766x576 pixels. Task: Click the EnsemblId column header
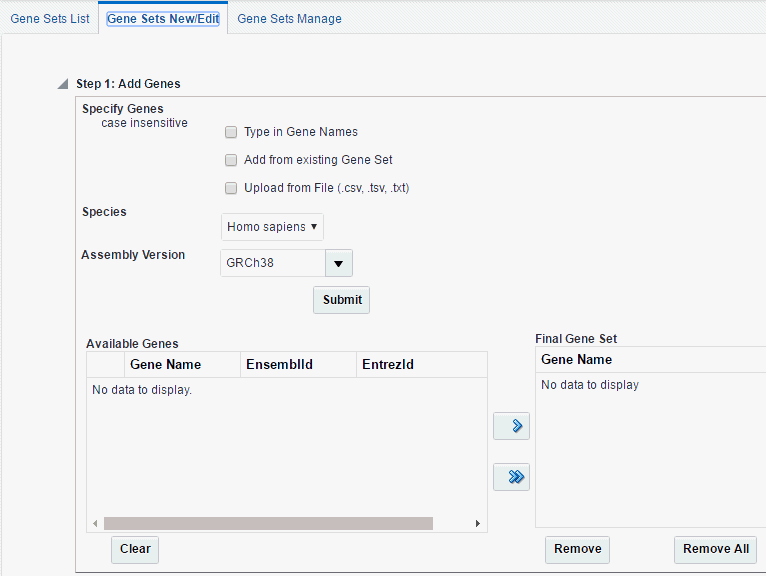tap(298, 364)
